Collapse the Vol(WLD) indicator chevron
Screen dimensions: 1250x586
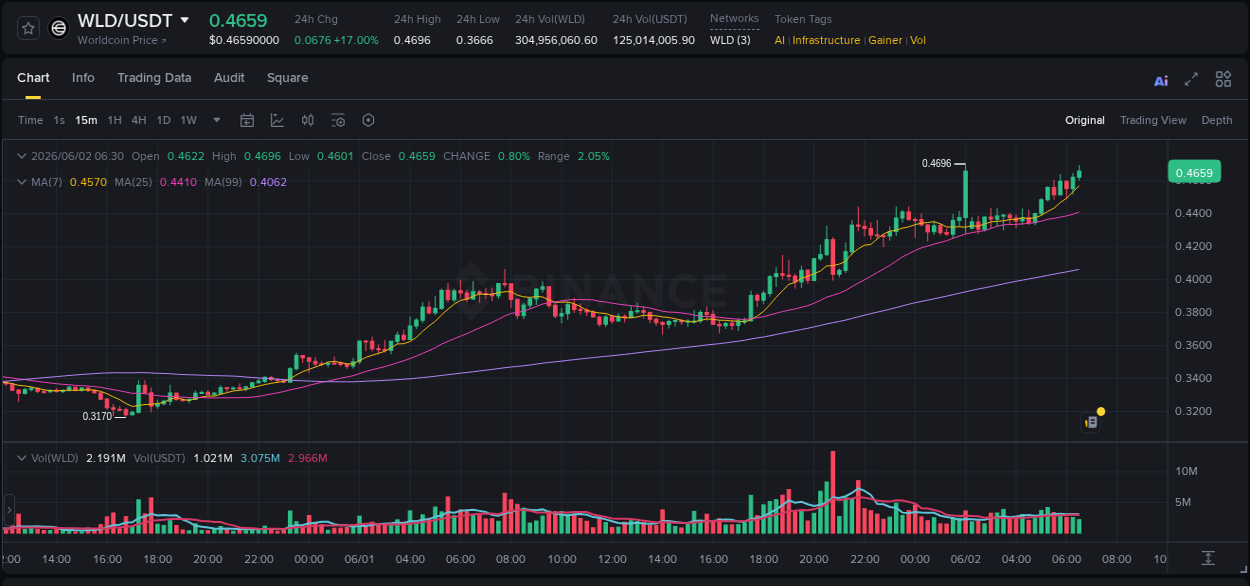point(22,458)
